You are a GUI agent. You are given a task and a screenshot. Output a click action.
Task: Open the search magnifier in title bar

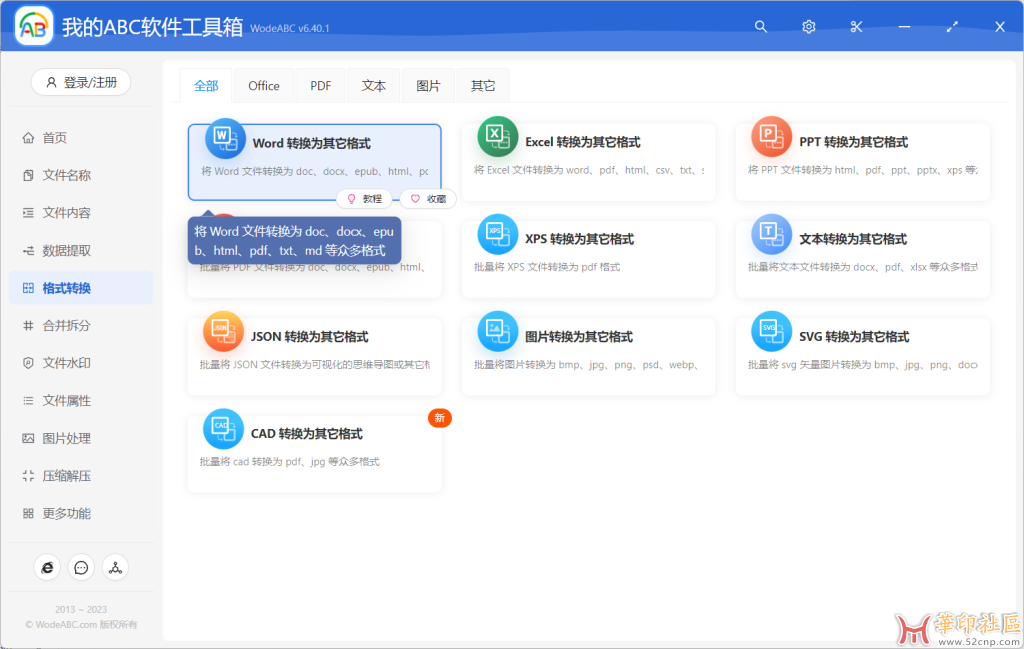761,27
